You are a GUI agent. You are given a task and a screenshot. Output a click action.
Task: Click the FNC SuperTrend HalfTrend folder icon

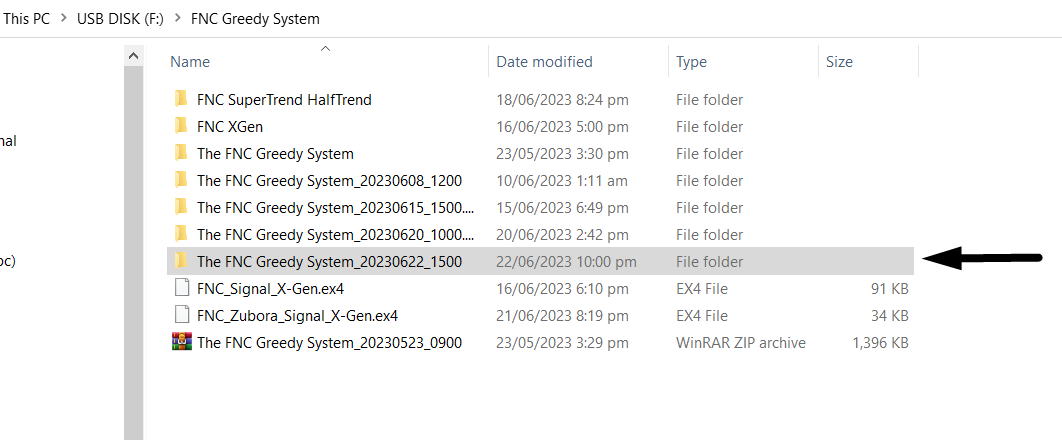click(x=181, y=99)
